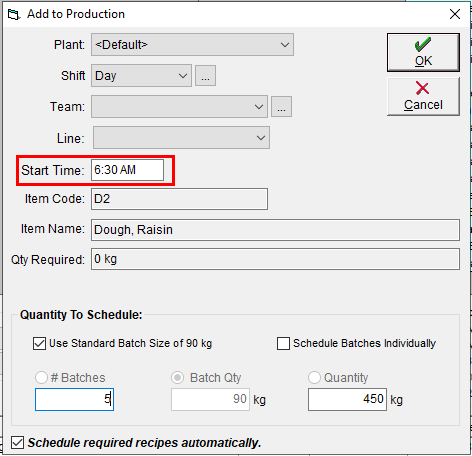Close the Add to Production dialog
Screen dimensions: 472x456
coord(455,14)
